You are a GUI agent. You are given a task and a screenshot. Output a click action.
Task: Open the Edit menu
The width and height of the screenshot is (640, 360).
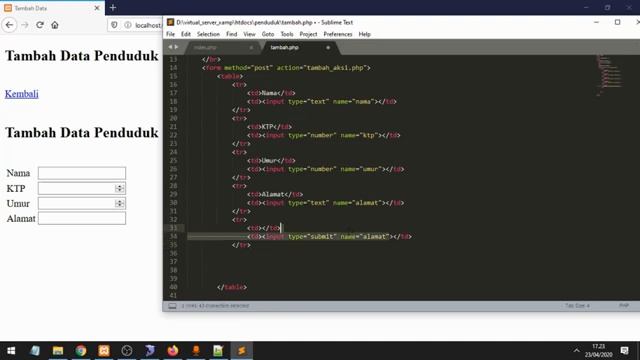[186, 34]
